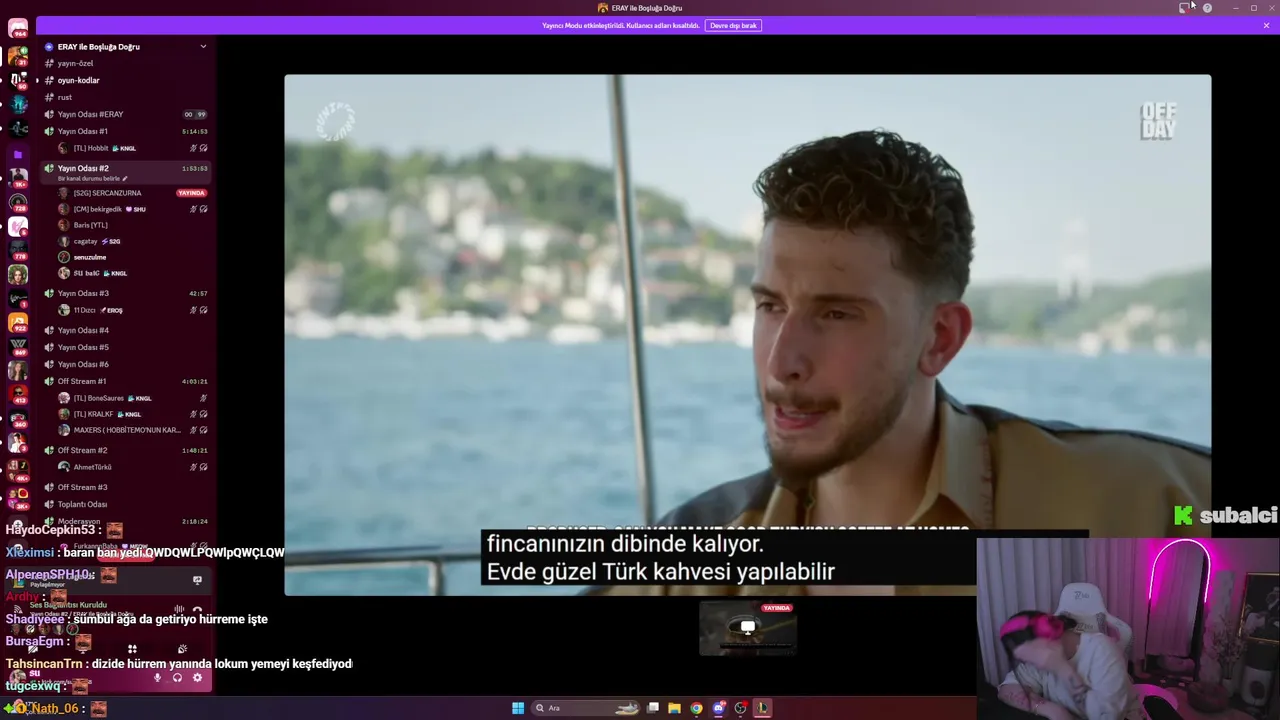Image resolution: width=1280 pixels, height=720 pixels.
Task: Edit channel status 'Bir kanal durumu belirle'
Action: point(93,179)
